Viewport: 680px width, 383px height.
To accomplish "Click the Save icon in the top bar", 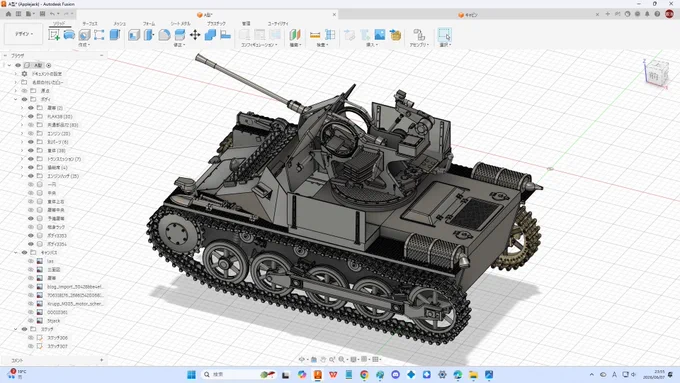I will point(42,14).
